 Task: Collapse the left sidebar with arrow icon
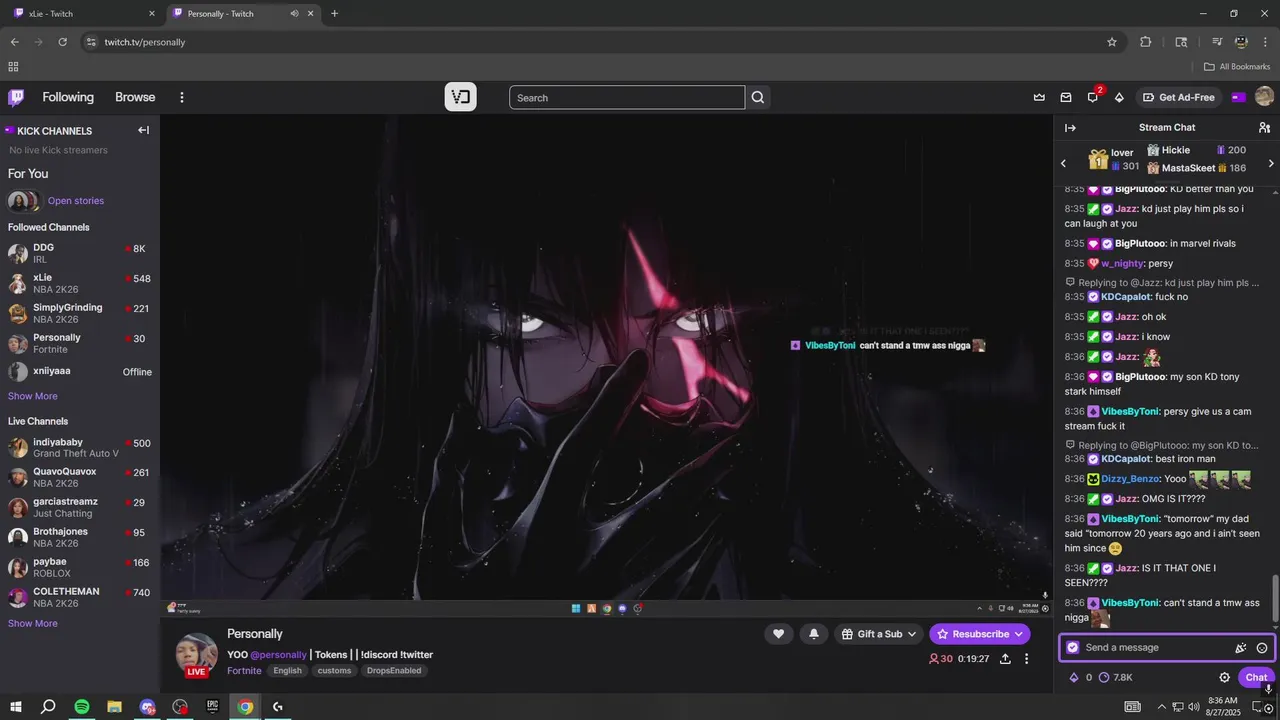click(x=143, y=130)
